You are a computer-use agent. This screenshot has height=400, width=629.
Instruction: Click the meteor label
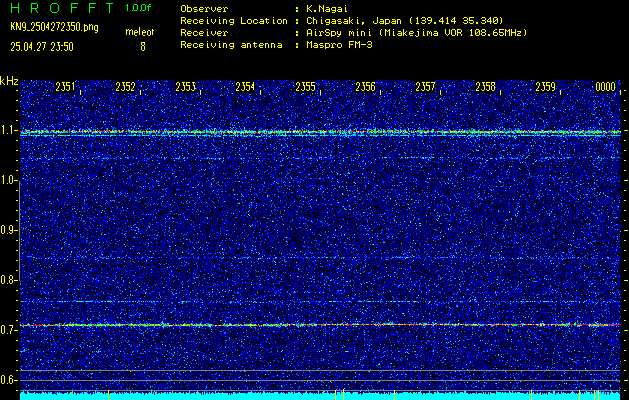click(140, 32)
